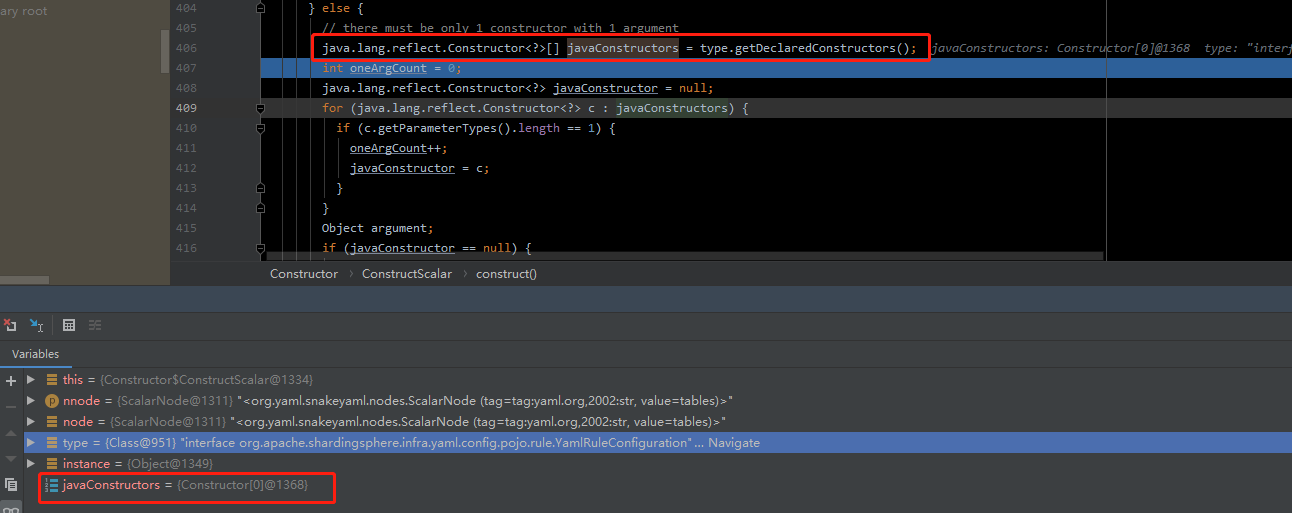The image size is (1292, 513).
Task: Collapse the for-loop fold at line 409
Action: tap(261, 108)
